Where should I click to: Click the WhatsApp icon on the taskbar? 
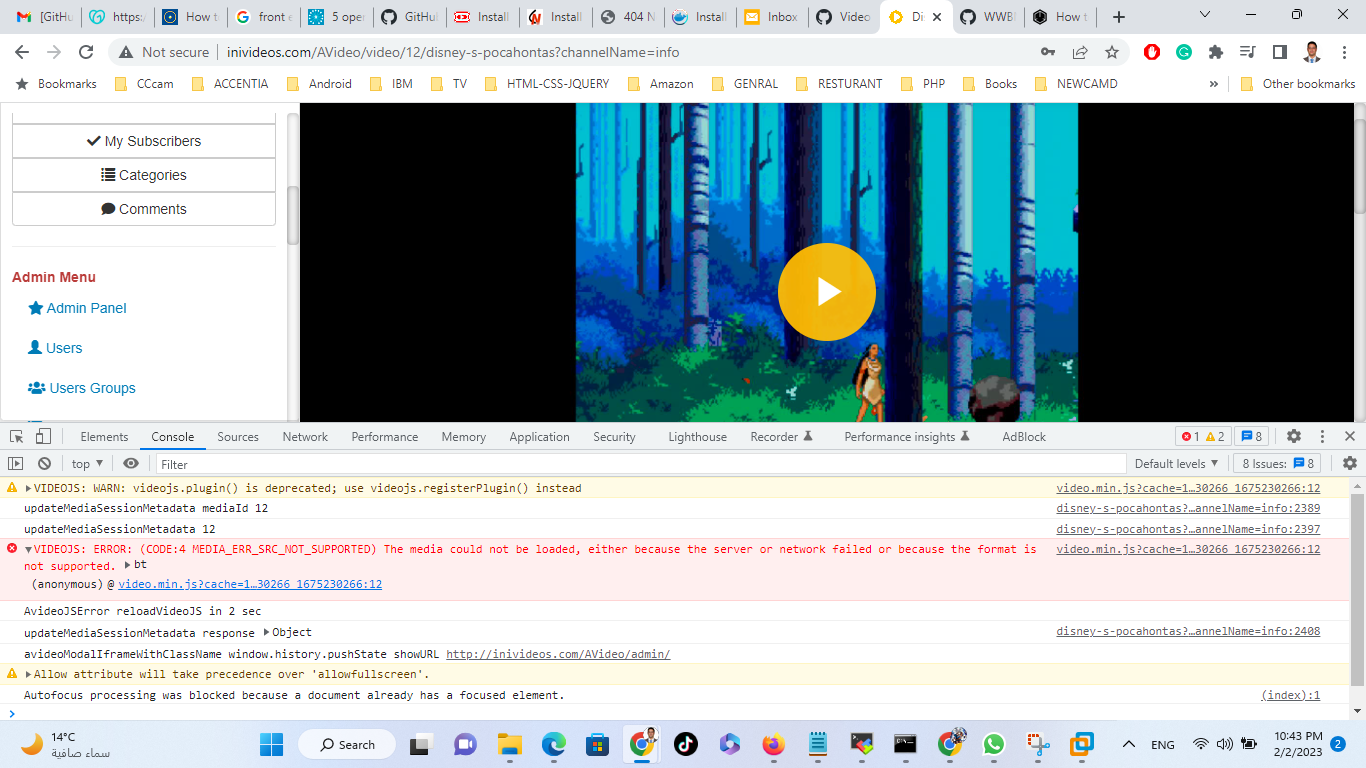[x=994, y=744]
